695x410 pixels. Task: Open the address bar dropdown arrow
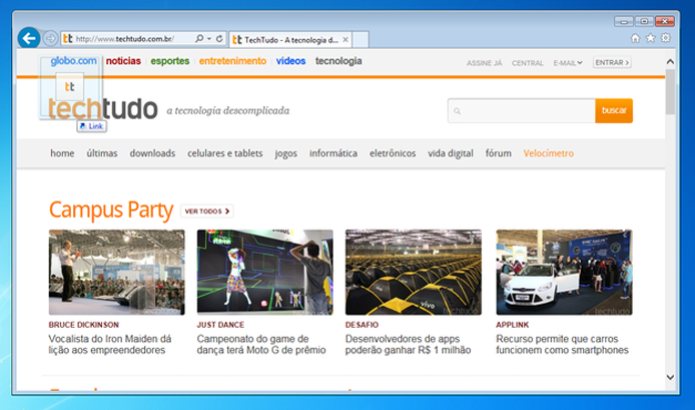[x=209, y=39]
